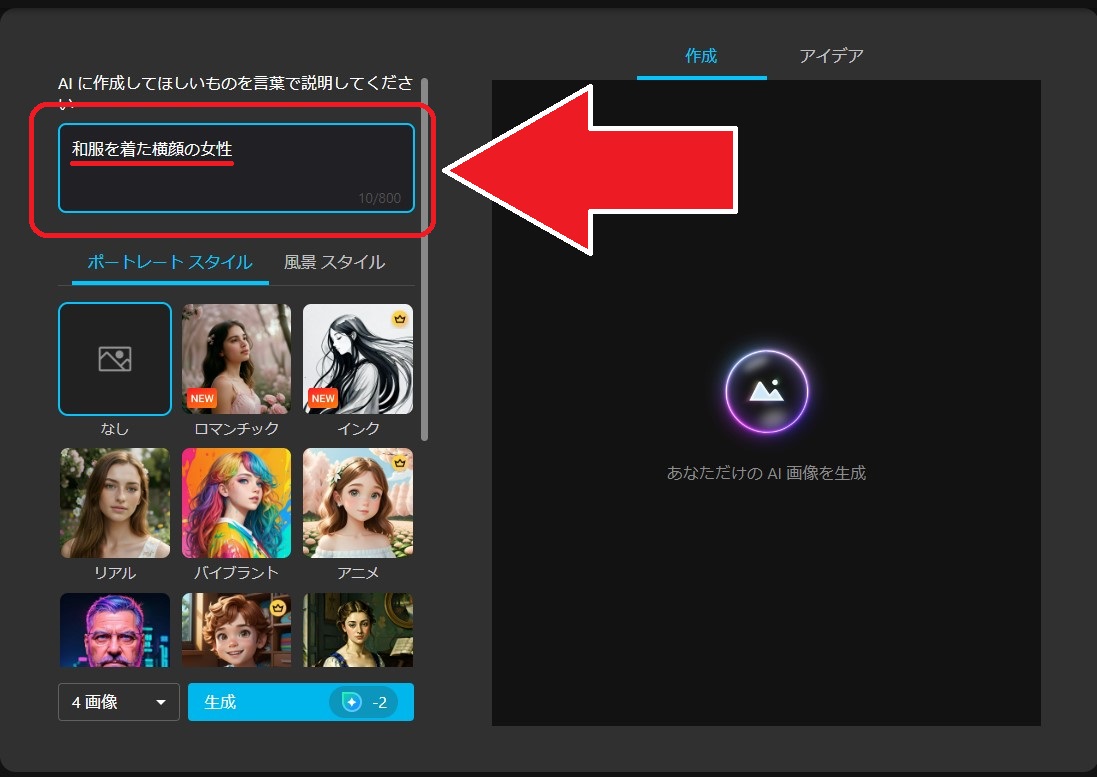The width and height of the screenshot is (1097, 777).
Task: Select the リアル portrait style
Action: tap(115, 502)
